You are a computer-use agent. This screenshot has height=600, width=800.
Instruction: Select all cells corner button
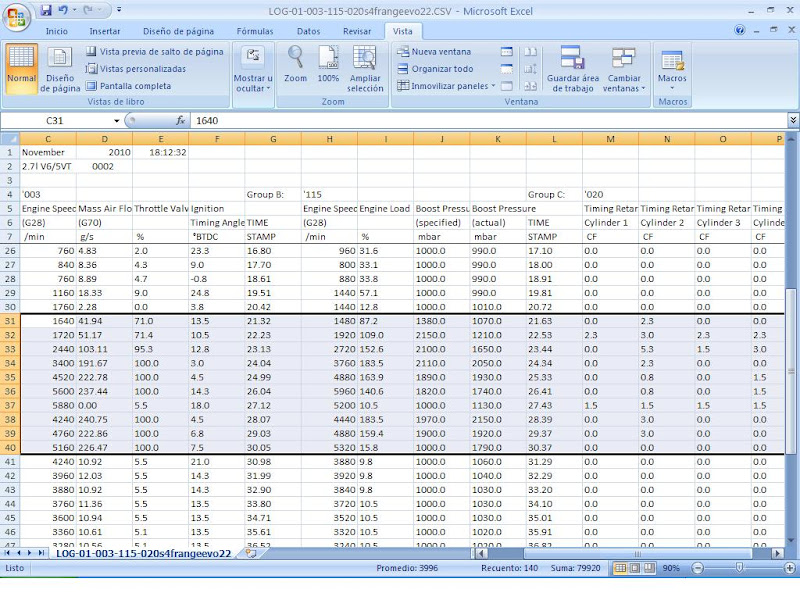tap(10, 139)
